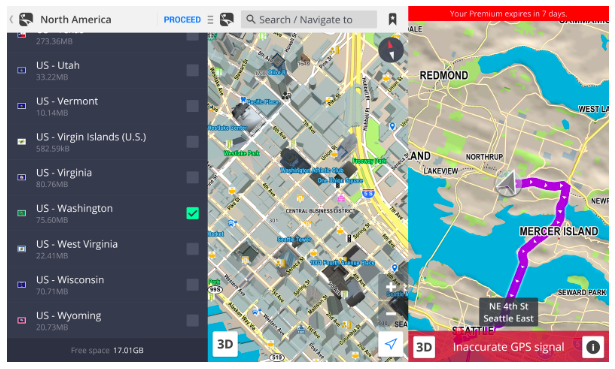Tick the US - Virginia checkbox
This screenshot has height=369, width=615.
(x=193, y=178)
